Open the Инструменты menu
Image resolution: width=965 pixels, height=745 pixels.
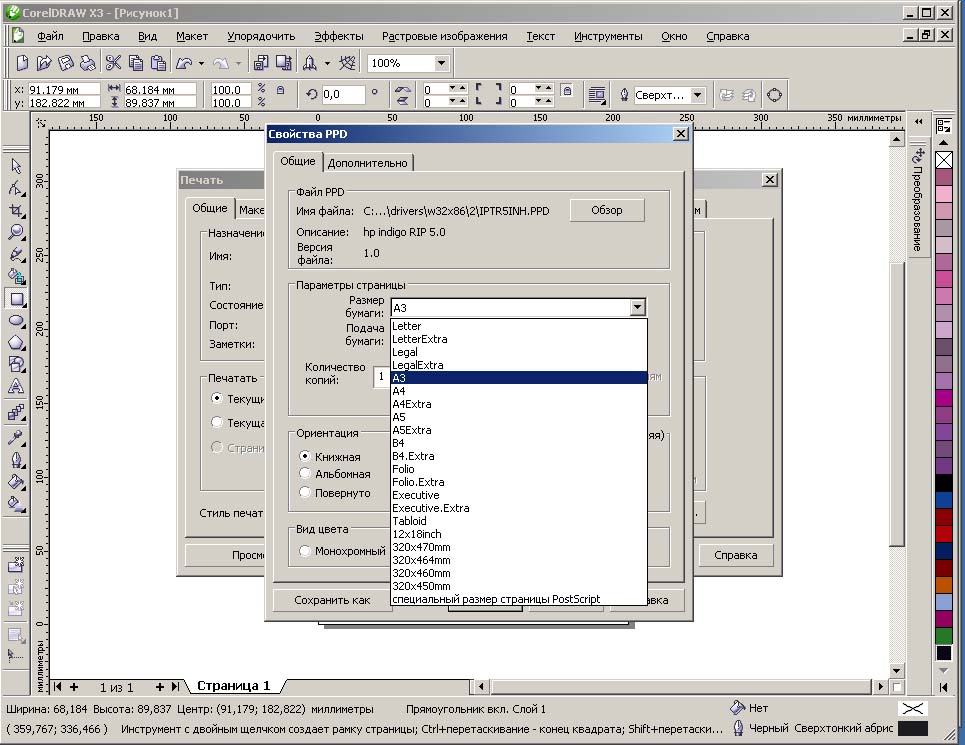tap(608, 36)
